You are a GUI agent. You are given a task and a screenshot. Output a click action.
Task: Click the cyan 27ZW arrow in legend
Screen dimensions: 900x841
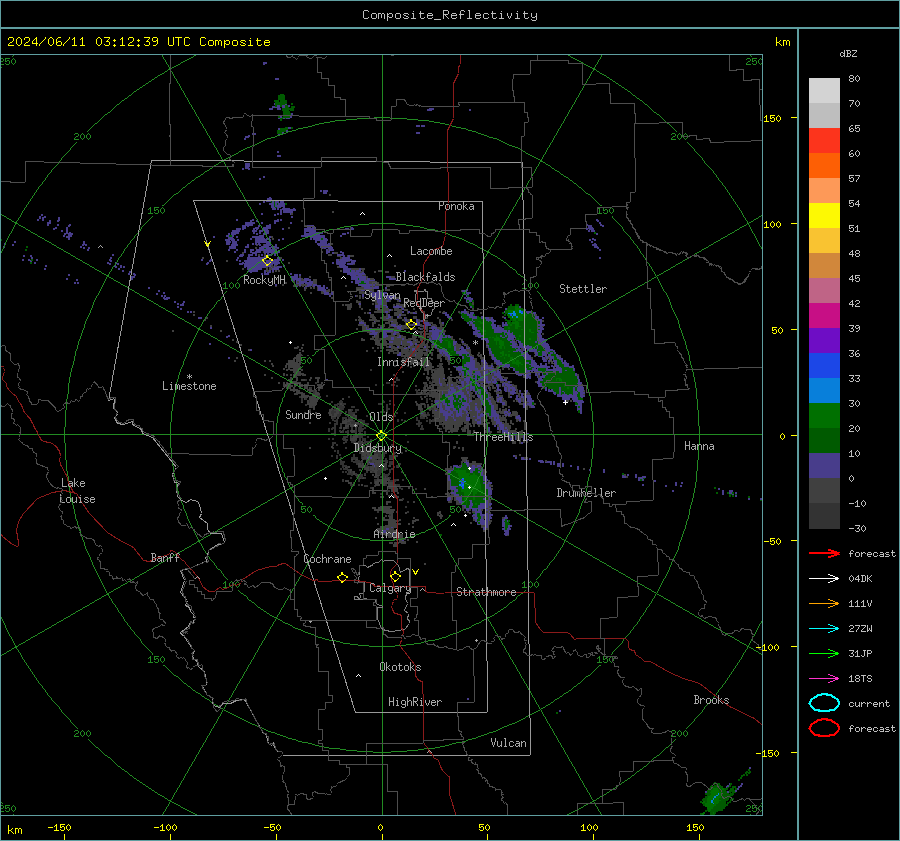tap(824, 629)
